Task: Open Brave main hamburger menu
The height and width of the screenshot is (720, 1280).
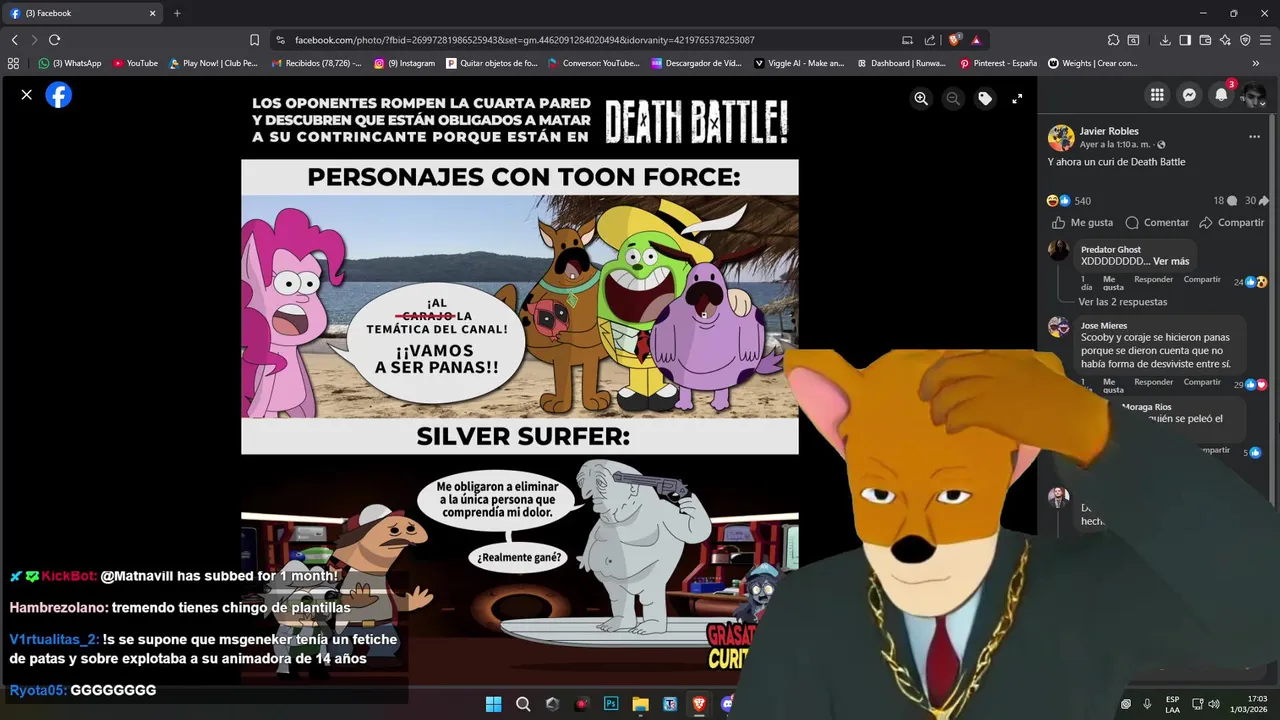Action: click(x=1266, y=40)
